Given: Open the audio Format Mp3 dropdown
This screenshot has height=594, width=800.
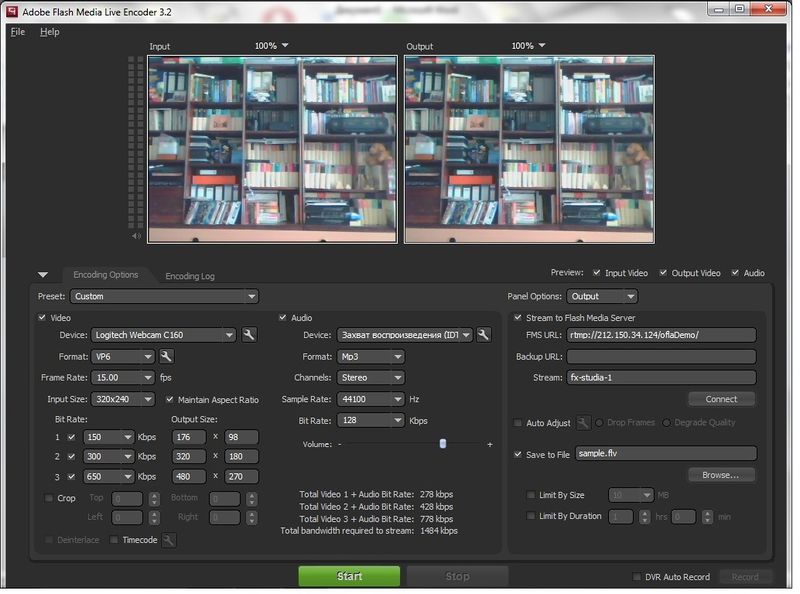Looking at the screenshot, I should click(370, 356).
